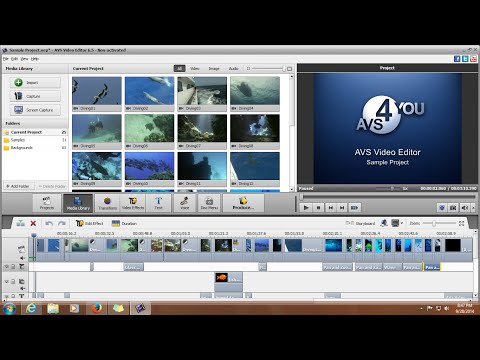Open the YouTube link icon
This screenshot has width=480, height=360.
[473, 59]
